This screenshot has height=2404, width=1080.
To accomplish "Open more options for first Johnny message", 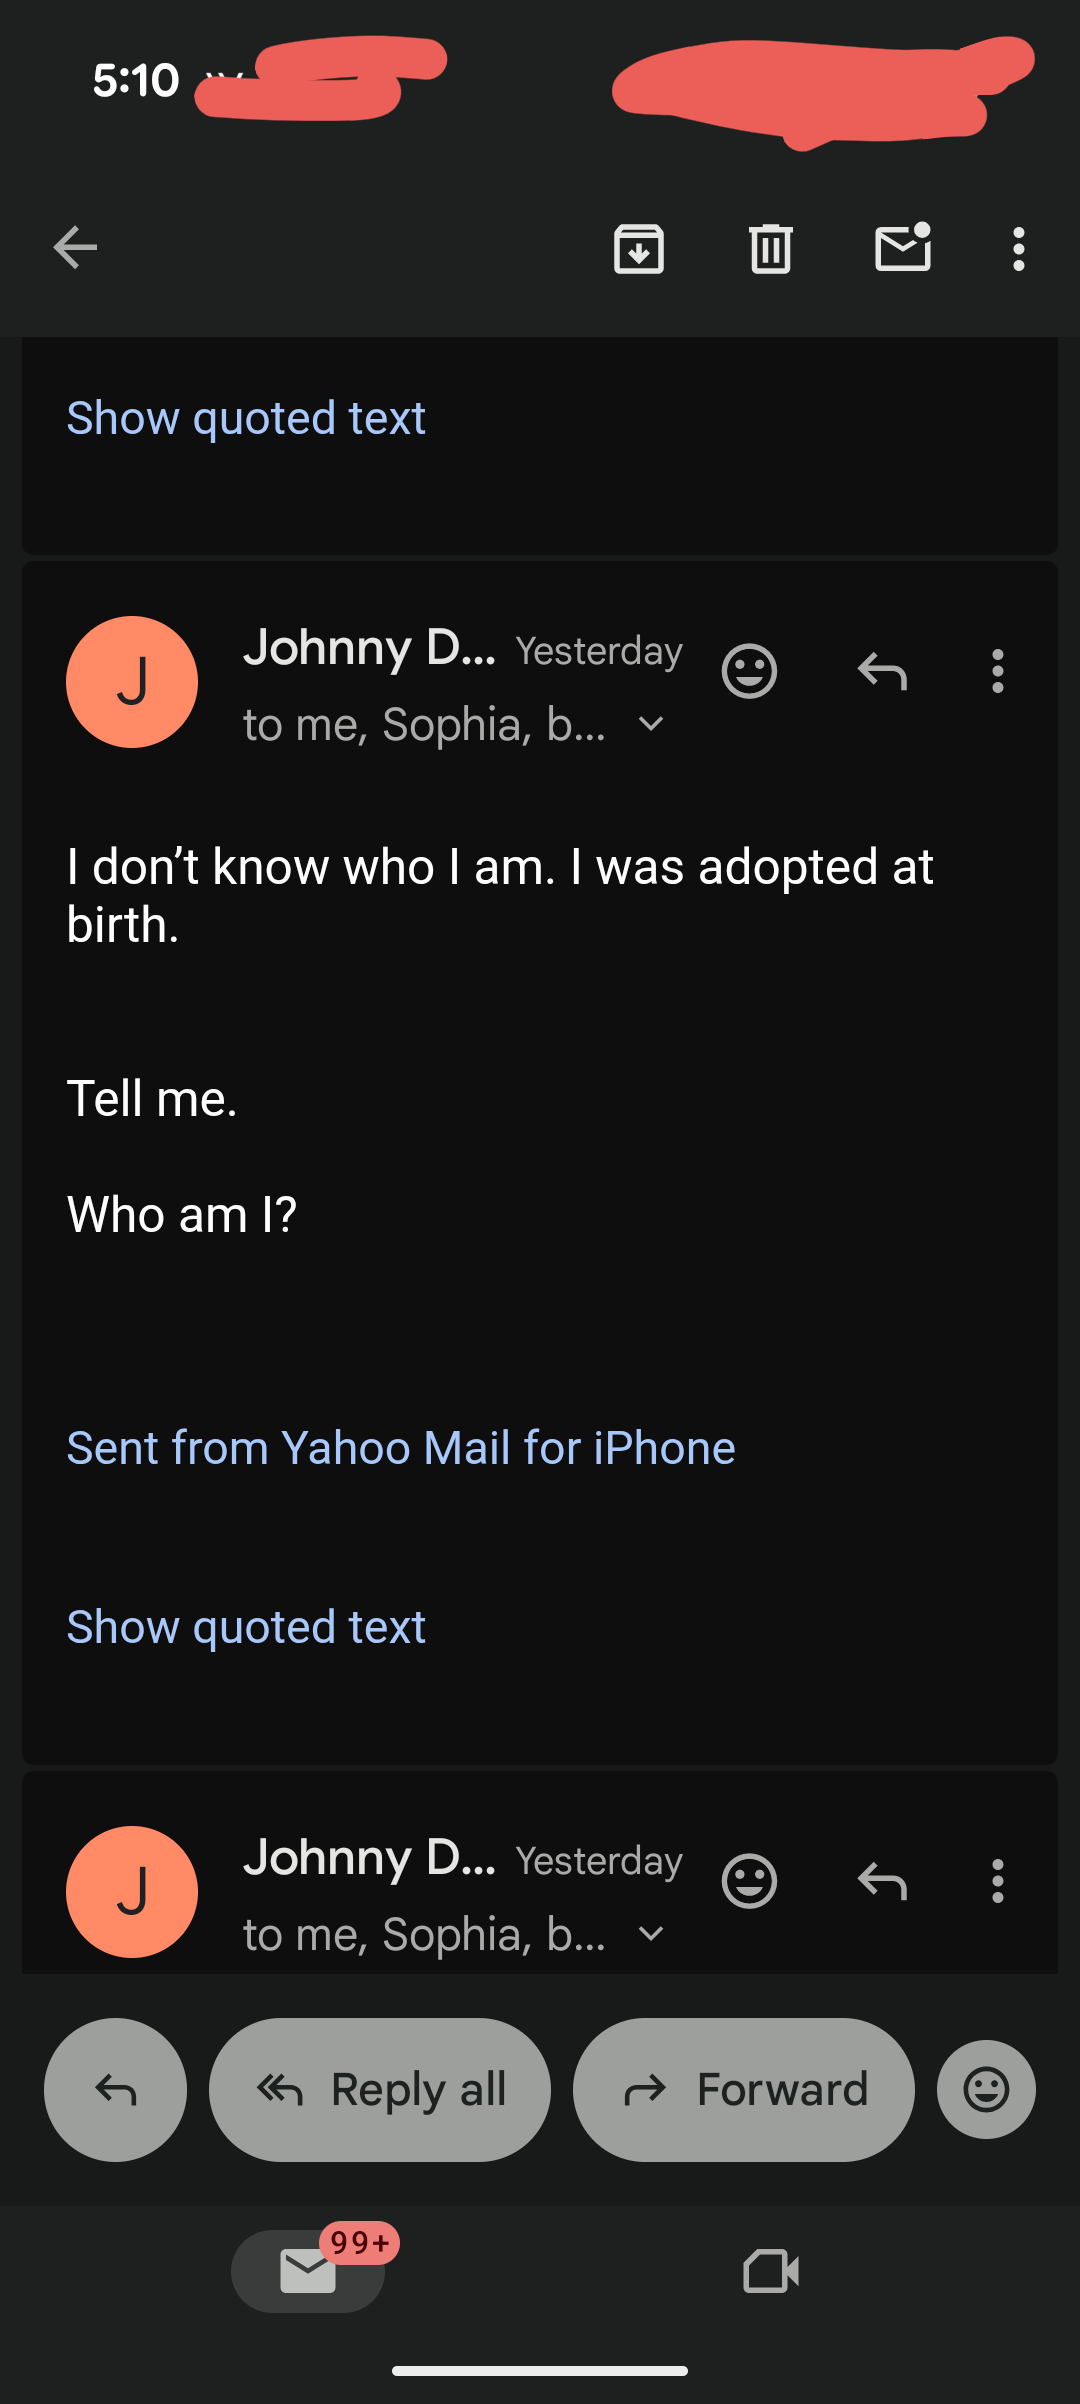I will point(997,671).
